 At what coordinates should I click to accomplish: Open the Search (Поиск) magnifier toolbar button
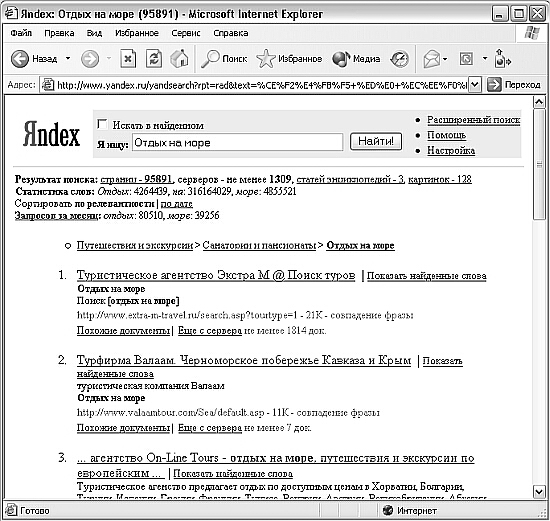224,59
